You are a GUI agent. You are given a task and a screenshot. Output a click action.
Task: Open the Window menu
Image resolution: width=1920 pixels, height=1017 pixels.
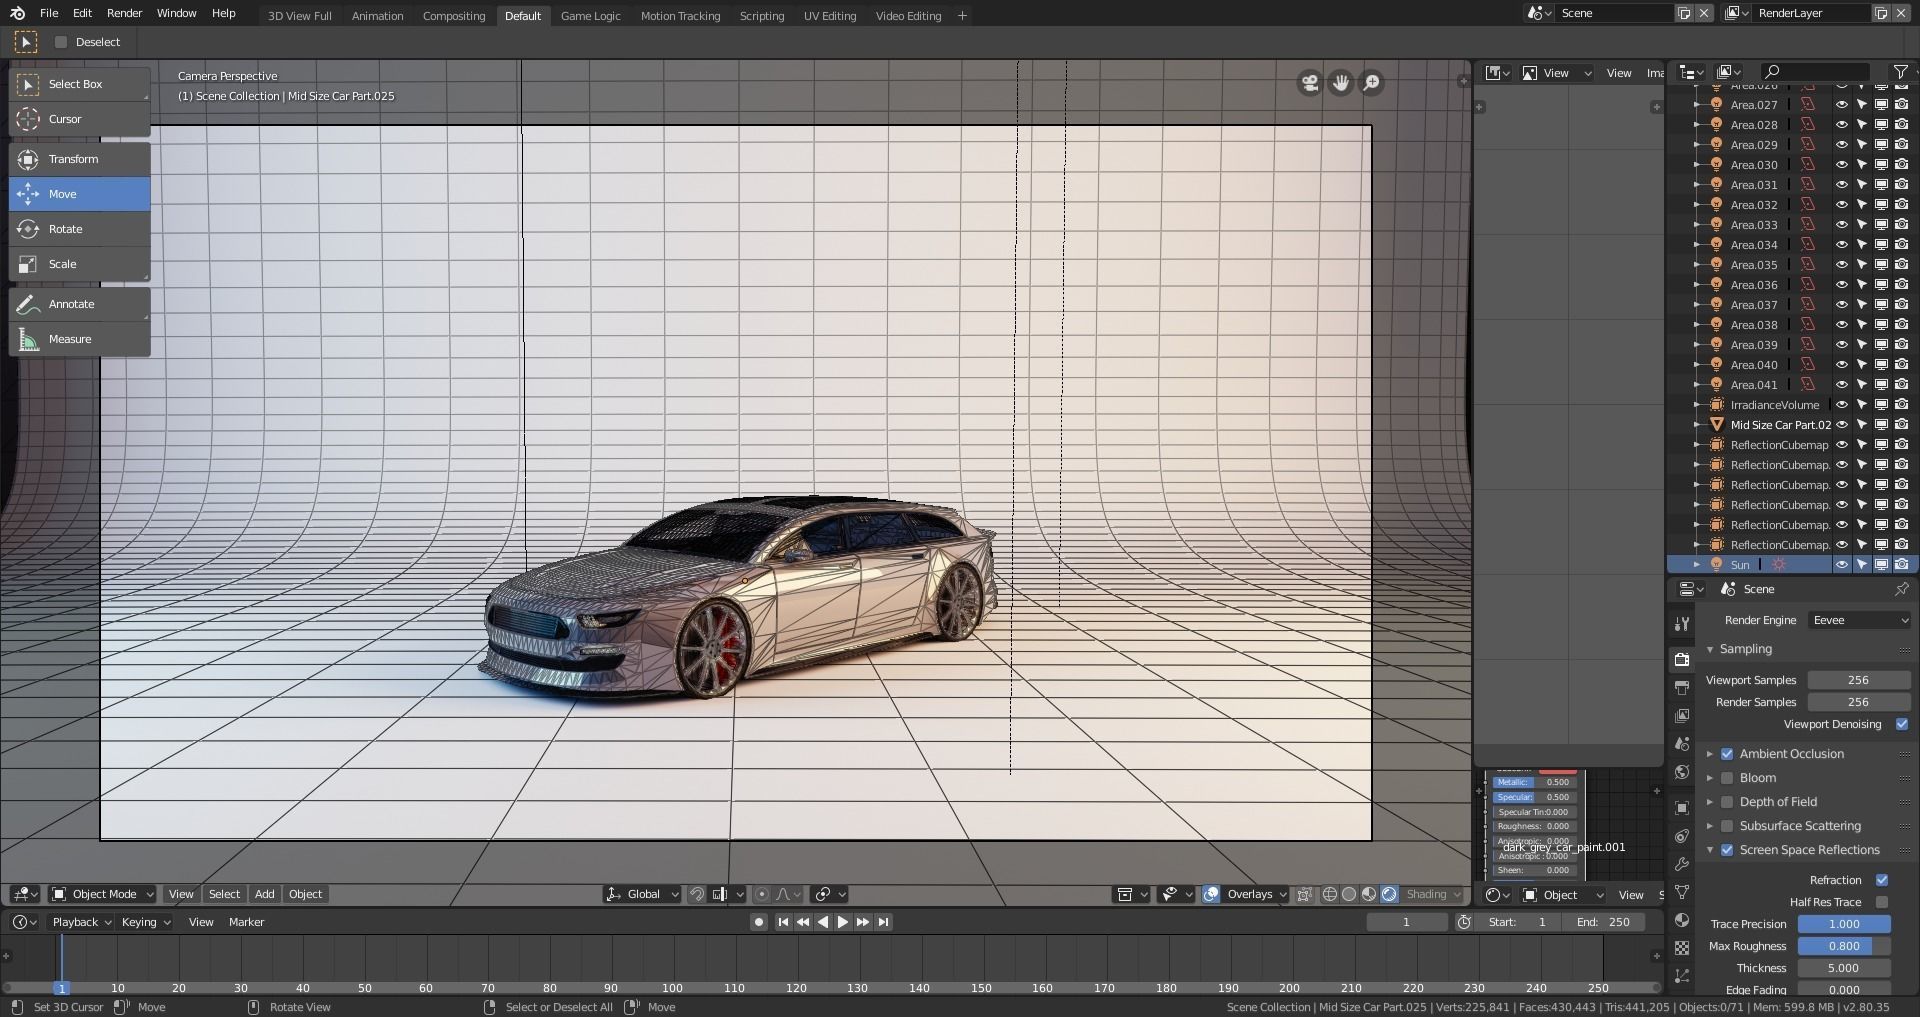(176, 13)
